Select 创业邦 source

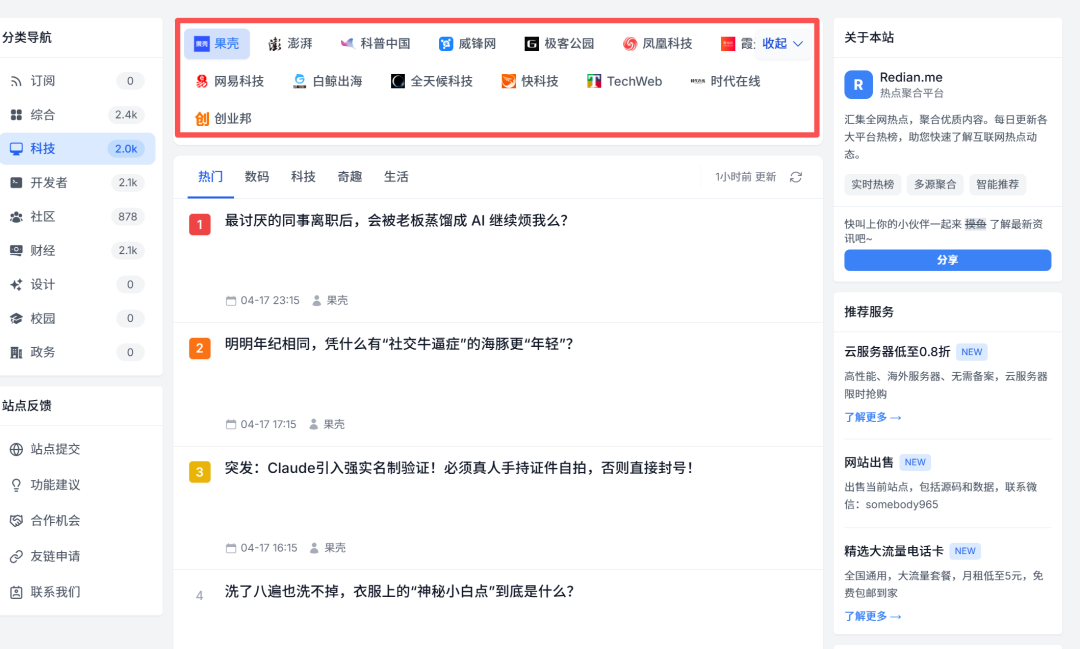[x=223, y=119]
